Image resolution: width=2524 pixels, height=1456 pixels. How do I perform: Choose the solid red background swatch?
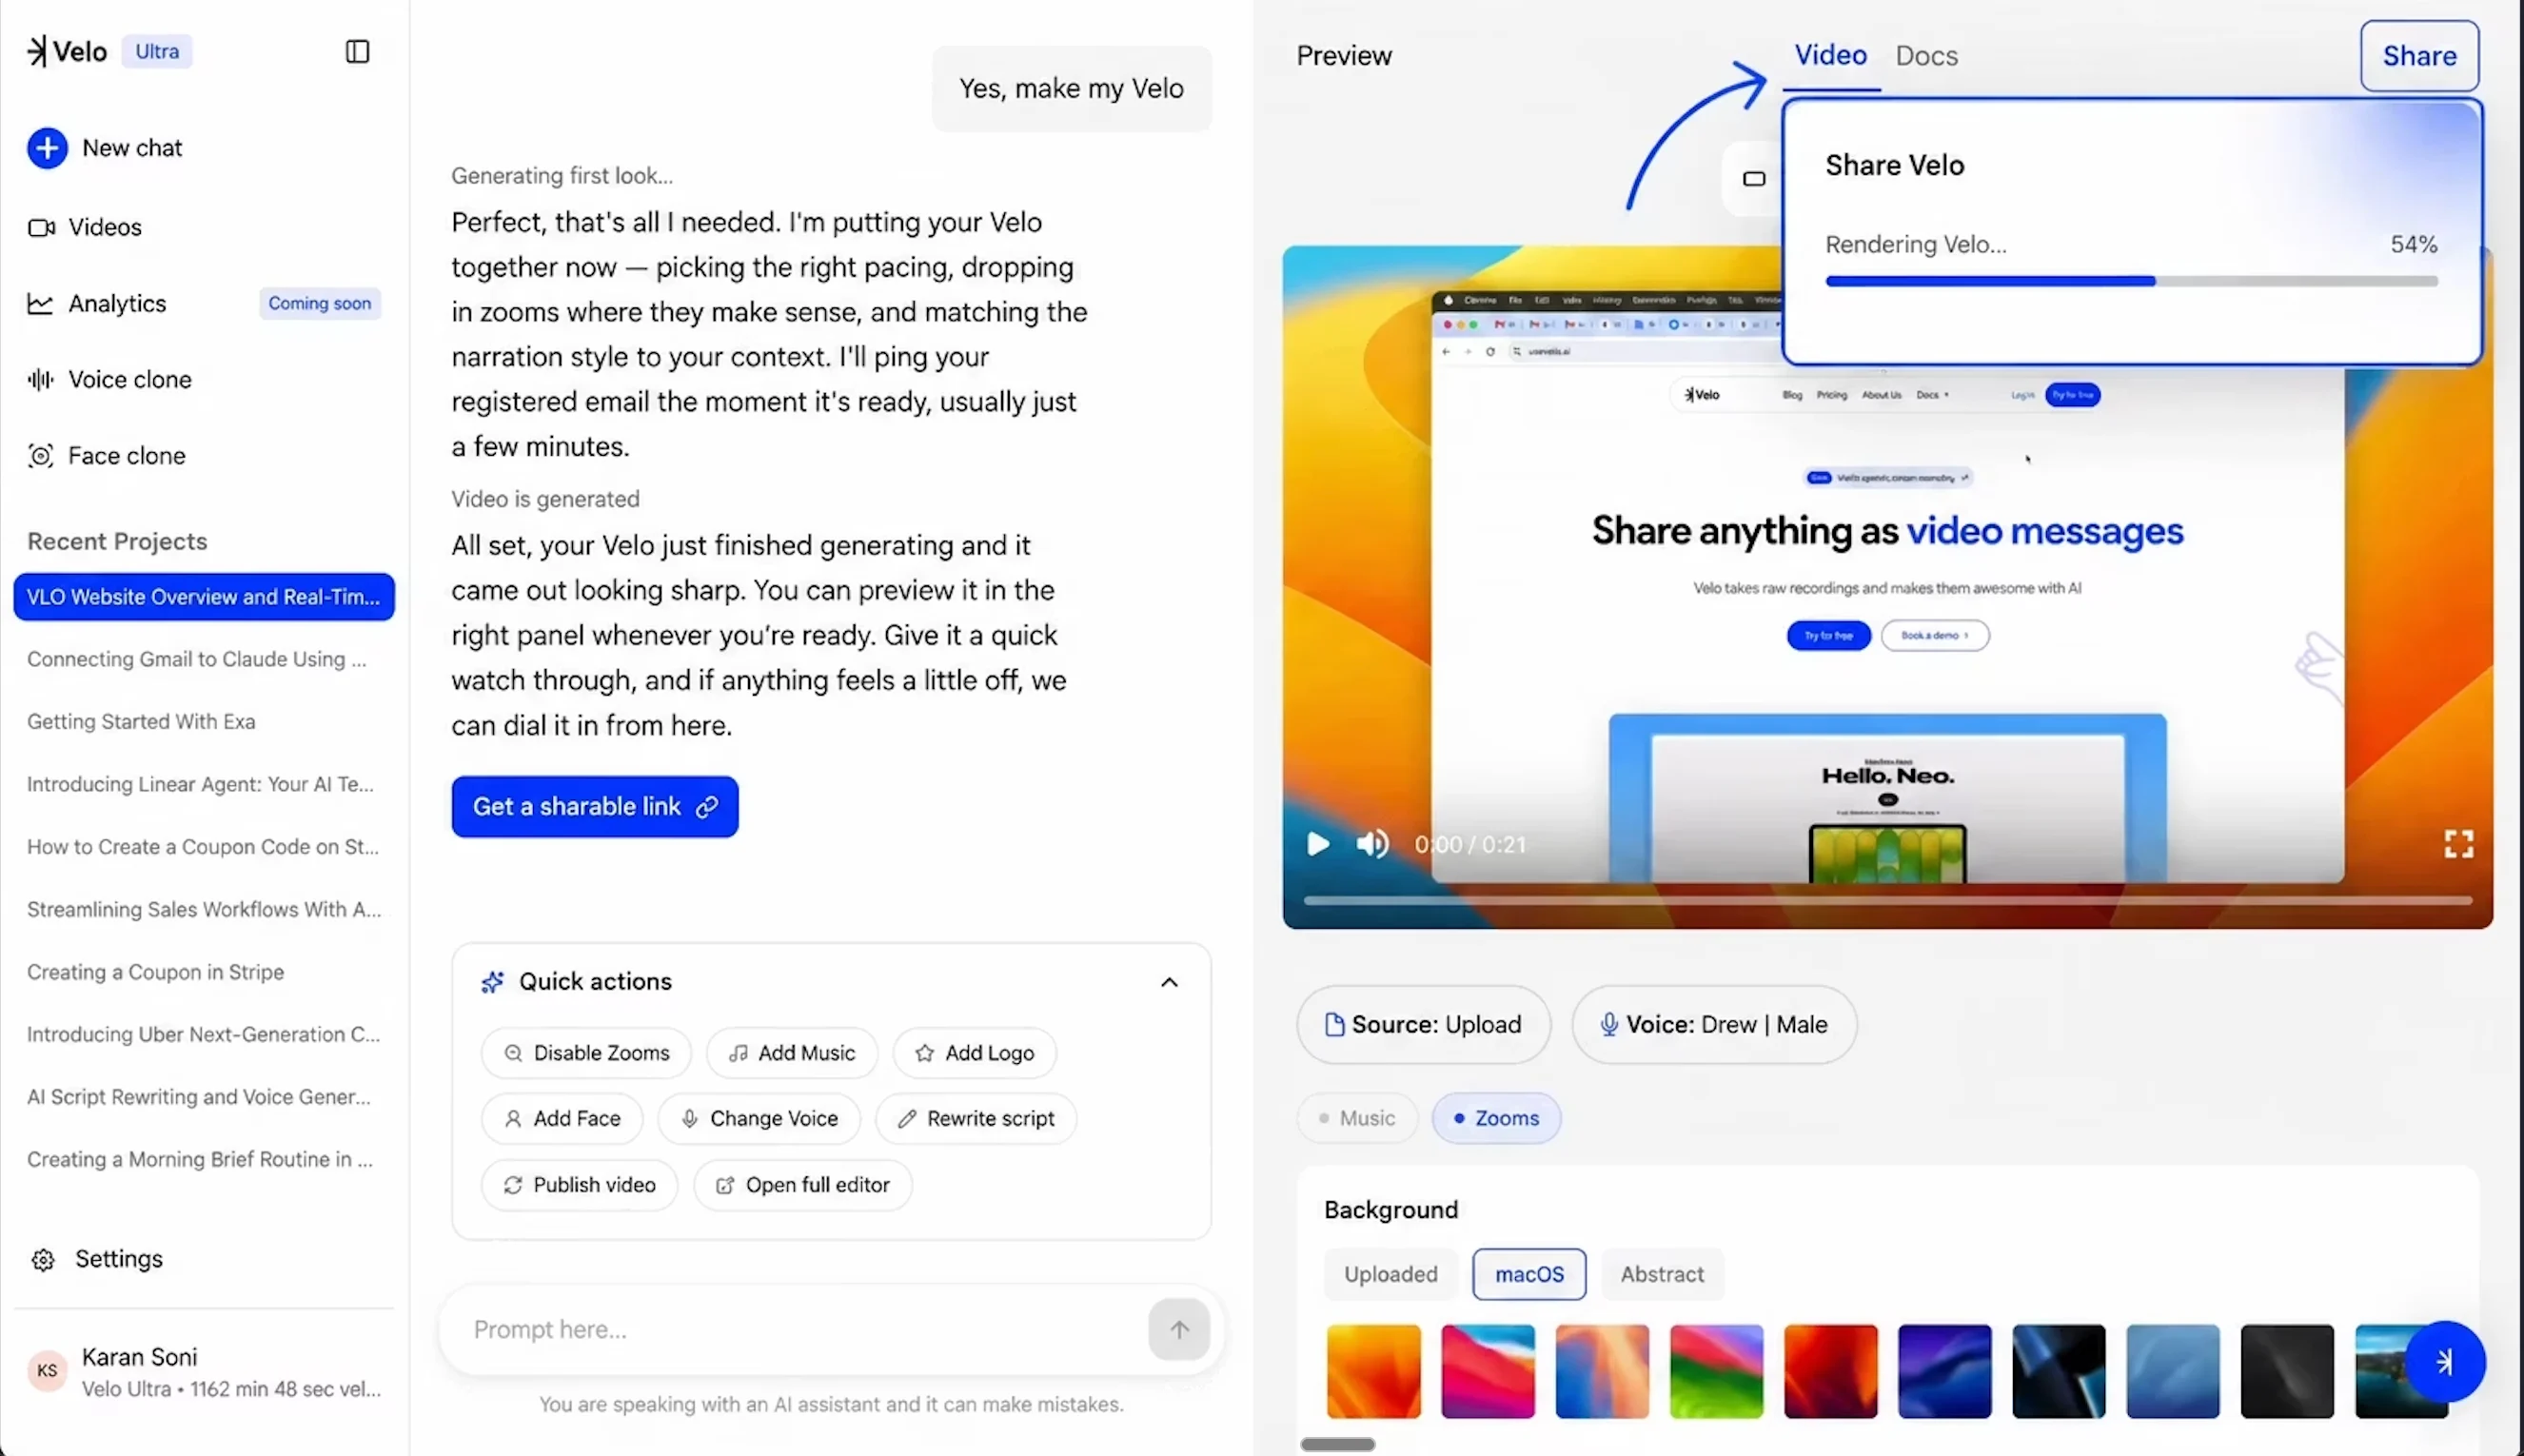point(1830,1371)
